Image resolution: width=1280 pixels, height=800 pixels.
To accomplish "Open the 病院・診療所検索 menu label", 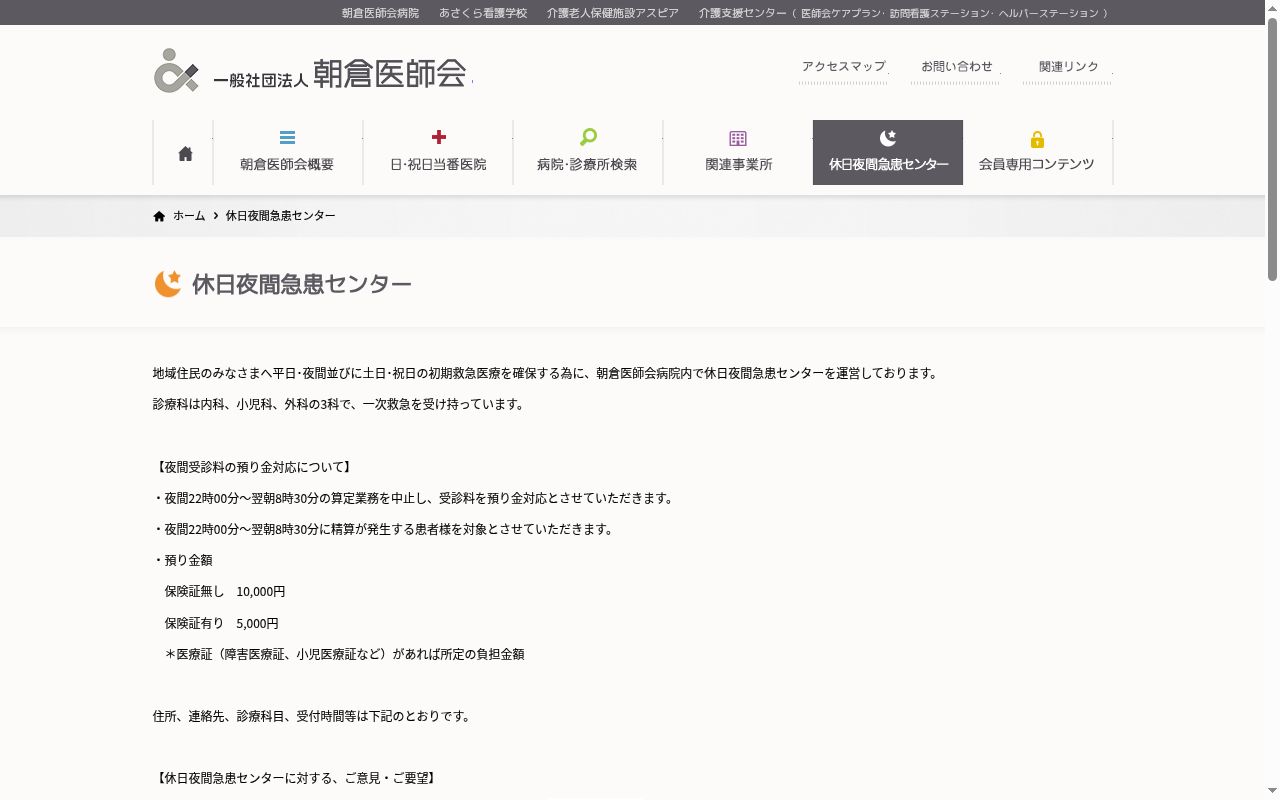I will click(x=587, y=164).
